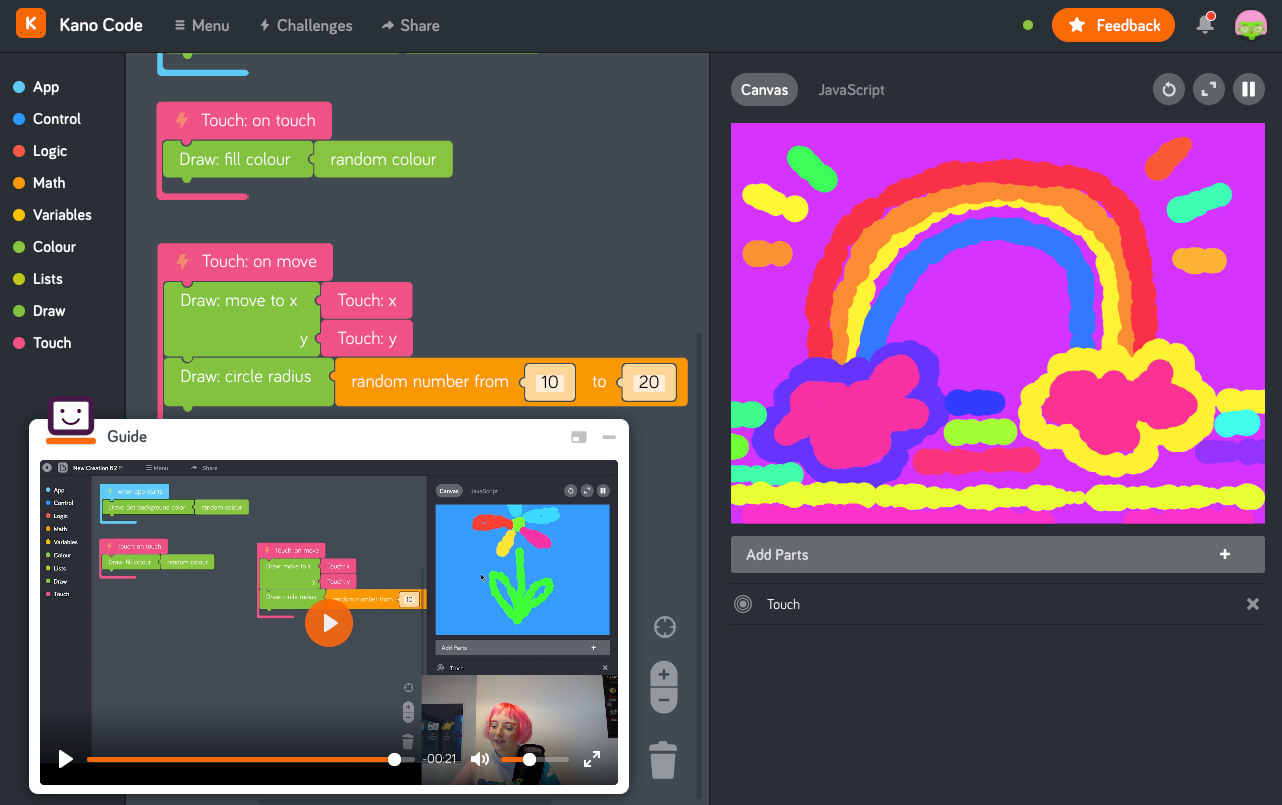Open the Menu dropdown
This screenshot has width=1282, height=805.
point(201,25)
